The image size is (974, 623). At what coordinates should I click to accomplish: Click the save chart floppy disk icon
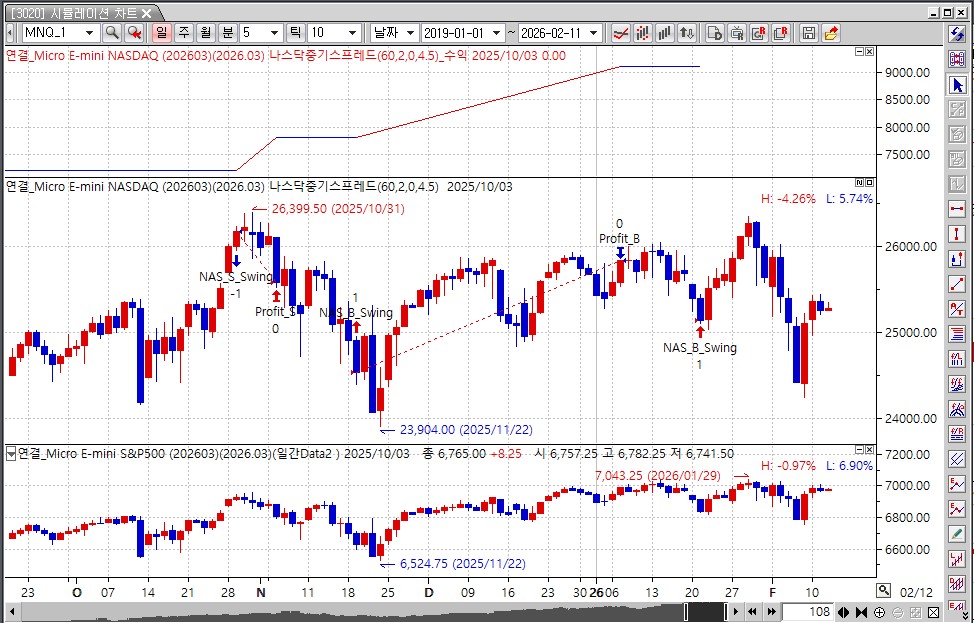click(x=809, y=33)
